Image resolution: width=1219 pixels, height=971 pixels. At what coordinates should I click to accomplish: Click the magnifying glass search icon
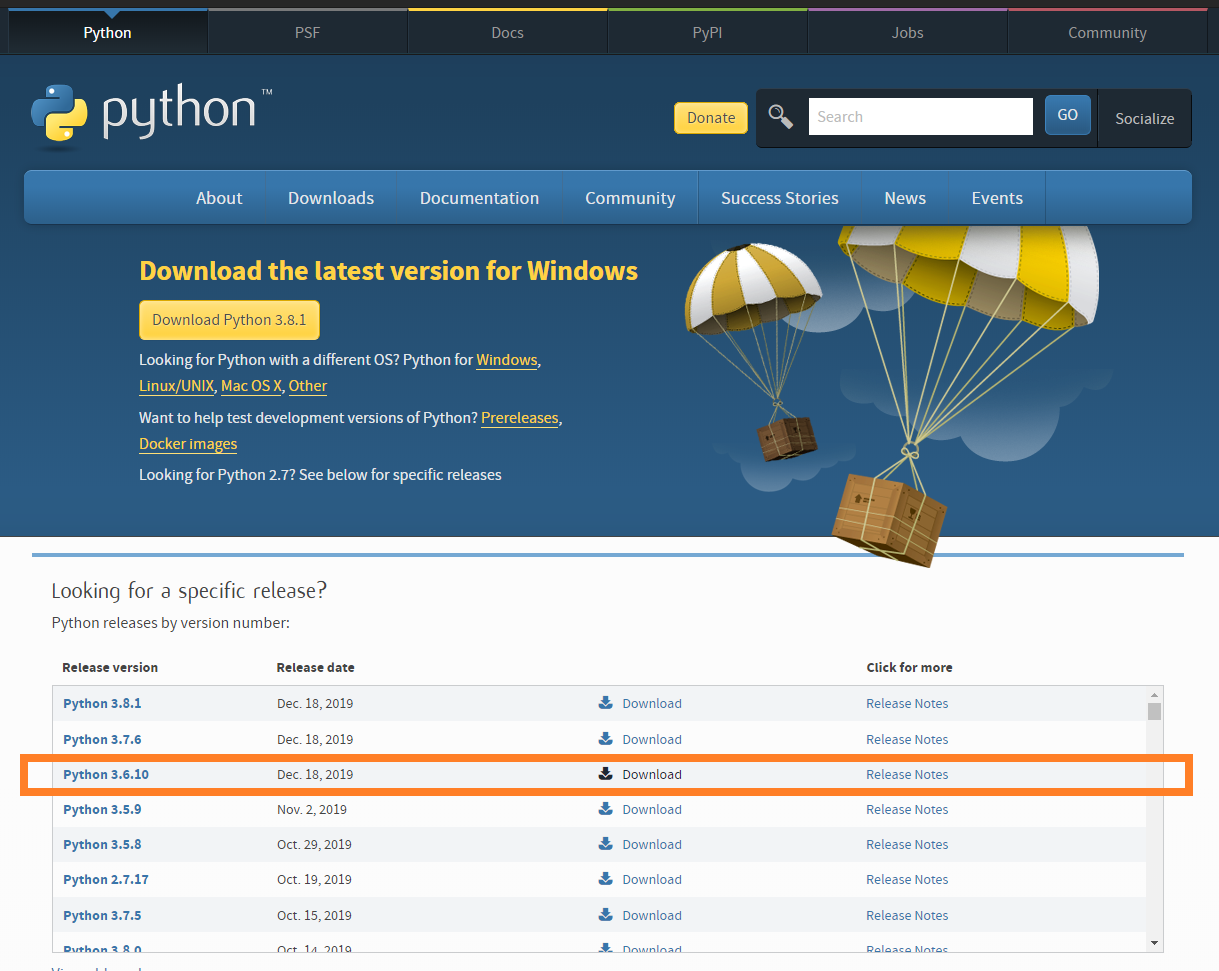coord(781,117)
